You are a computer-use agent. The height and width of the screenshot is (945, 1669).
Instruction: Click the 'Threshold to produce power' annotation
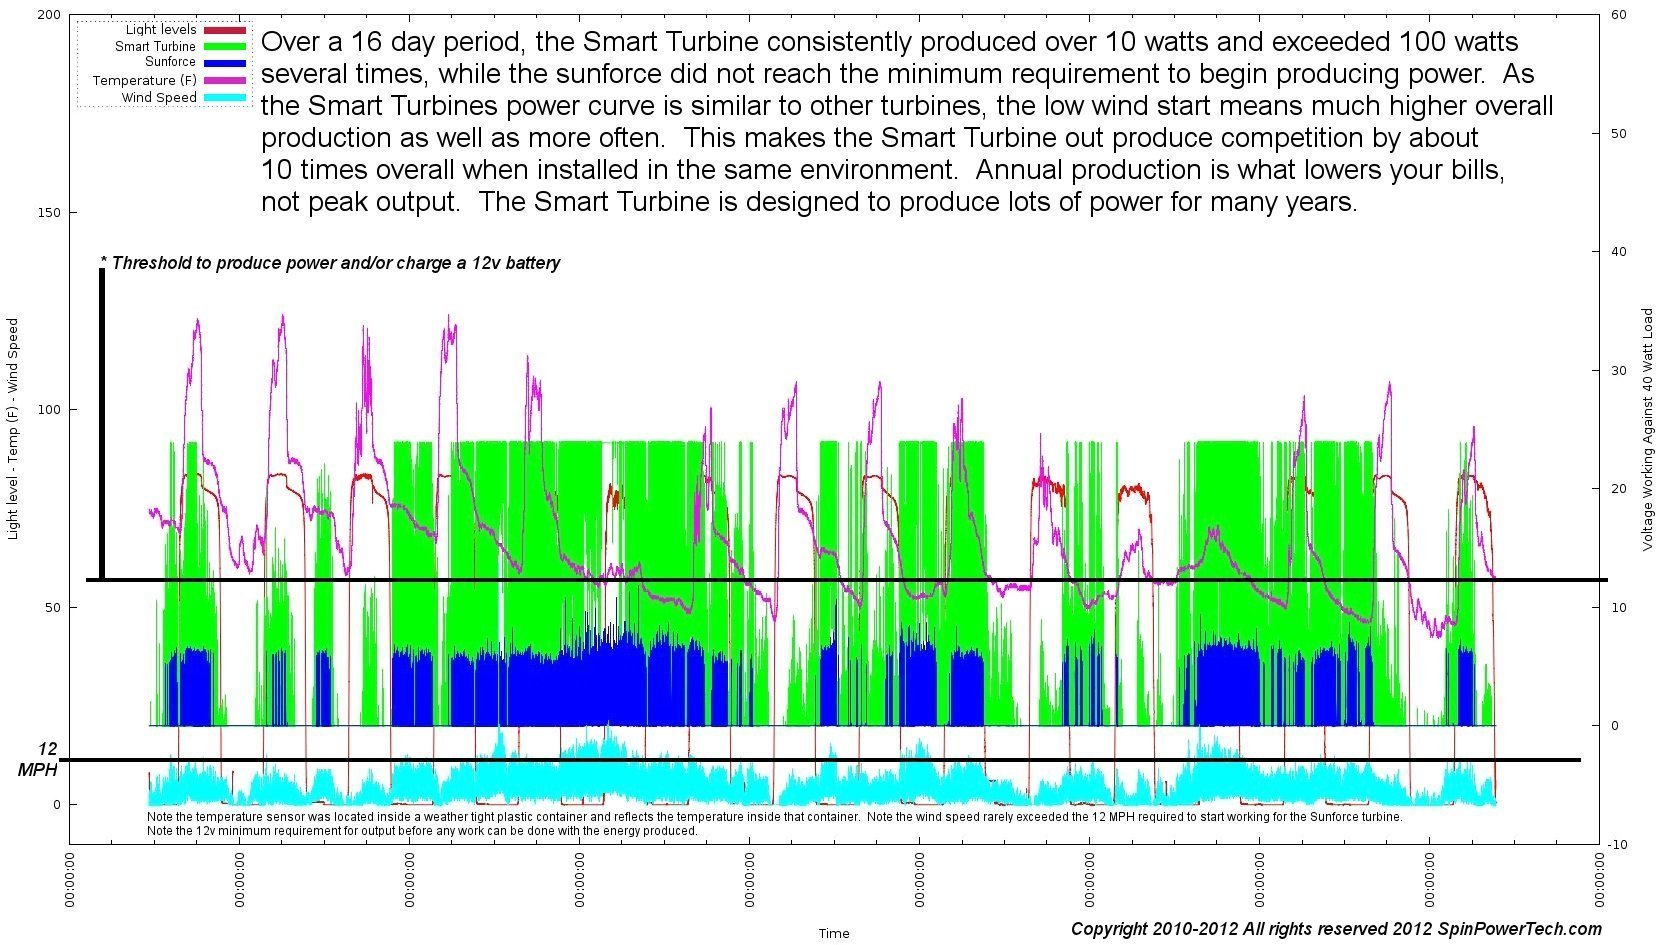tap(330, 263)
